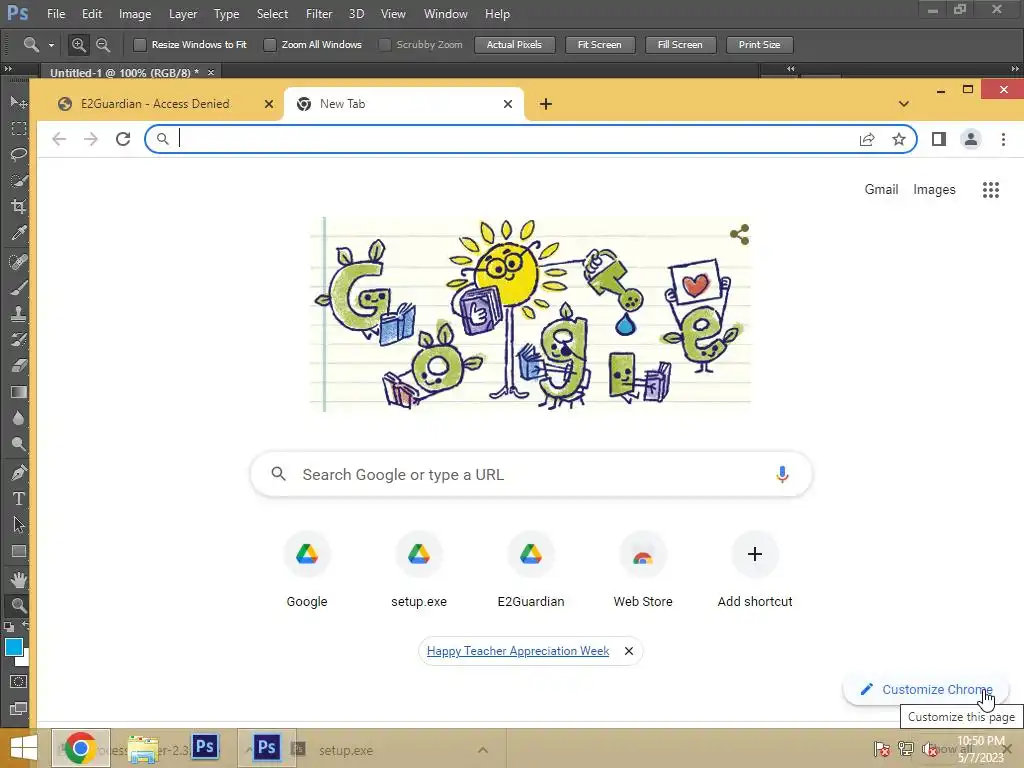Focus the Search Google or type a URL box
1024x768 pixels.
(531, 474)
